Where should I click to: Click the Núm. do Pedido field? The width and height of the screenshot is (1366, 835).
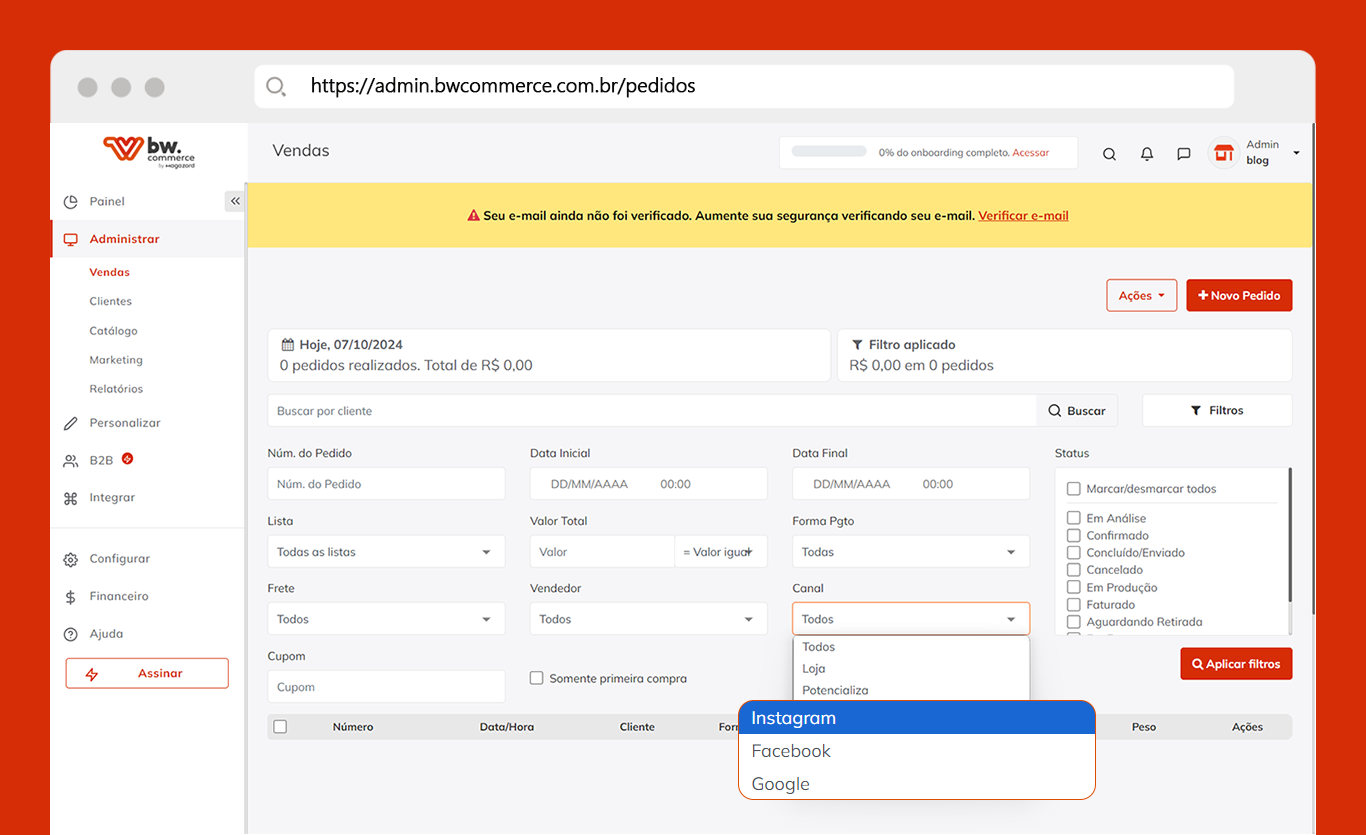[x=386, y=484]
